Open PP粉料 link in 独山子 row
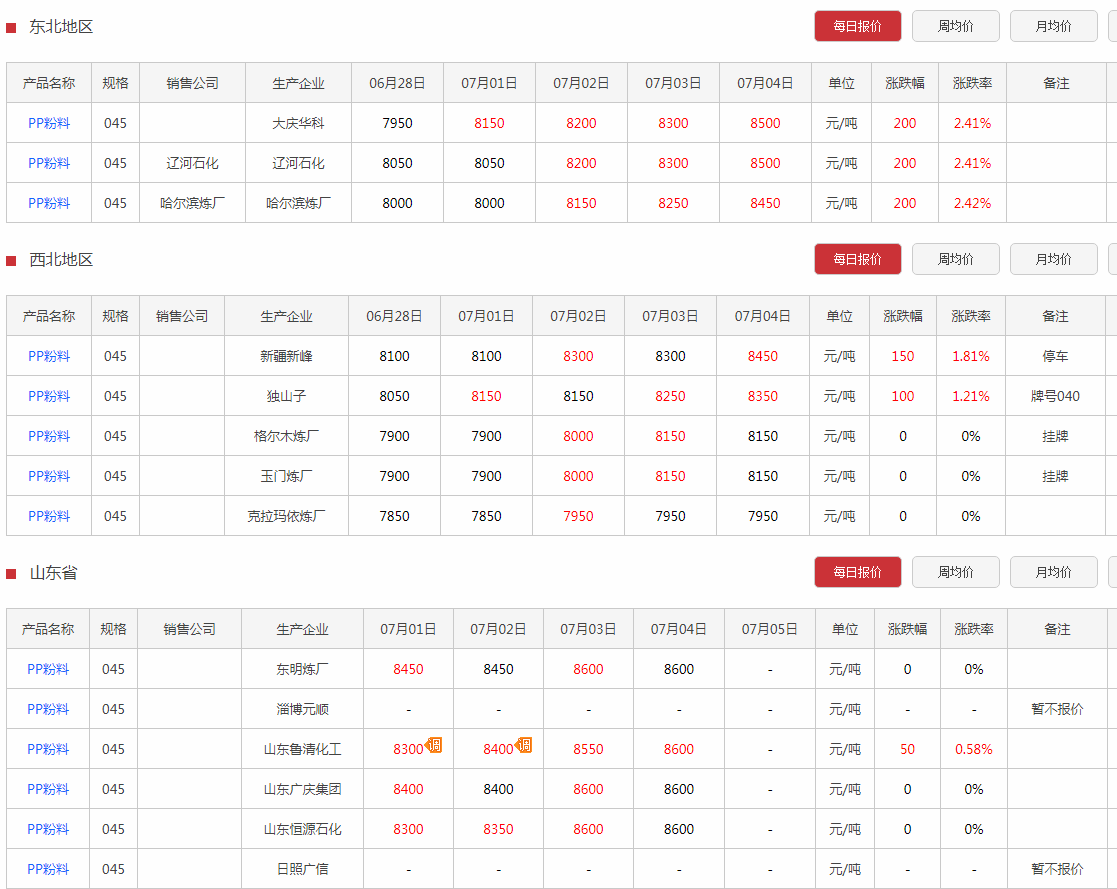The image size is (1117, 889). pos(49,396)
